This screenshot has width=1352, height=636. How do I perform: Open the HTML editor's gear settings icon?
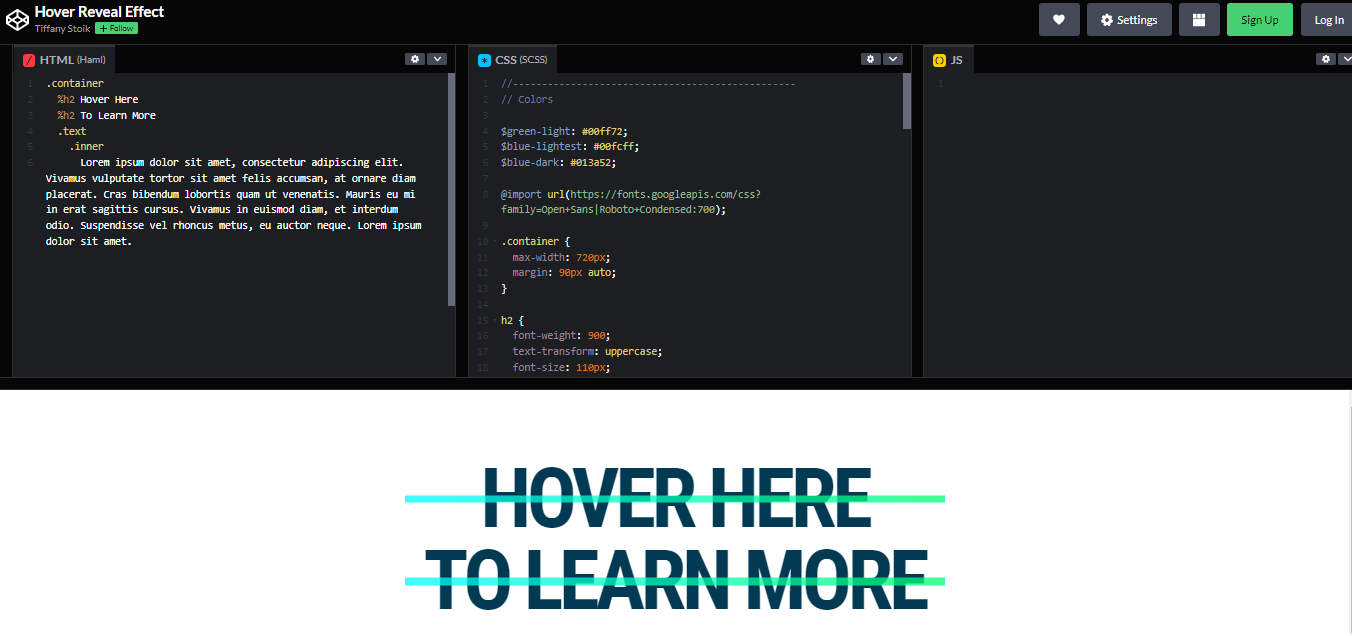pos(415,59)
